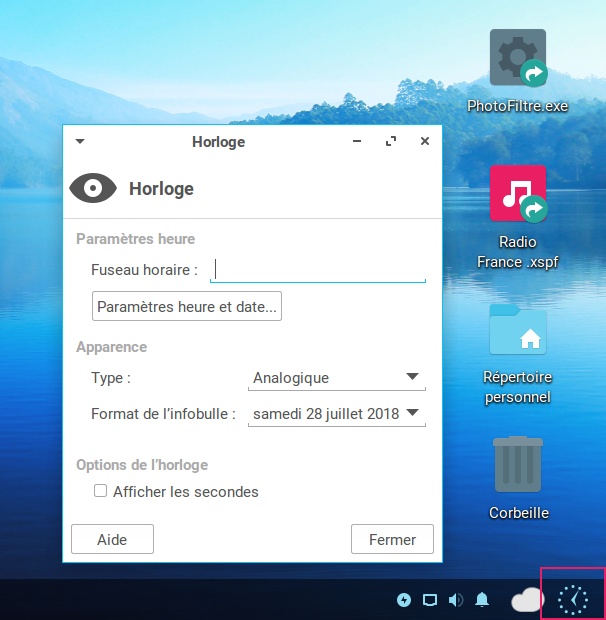Open the Corbeille trash icon

pyautogui.click(x=518, y=466)
